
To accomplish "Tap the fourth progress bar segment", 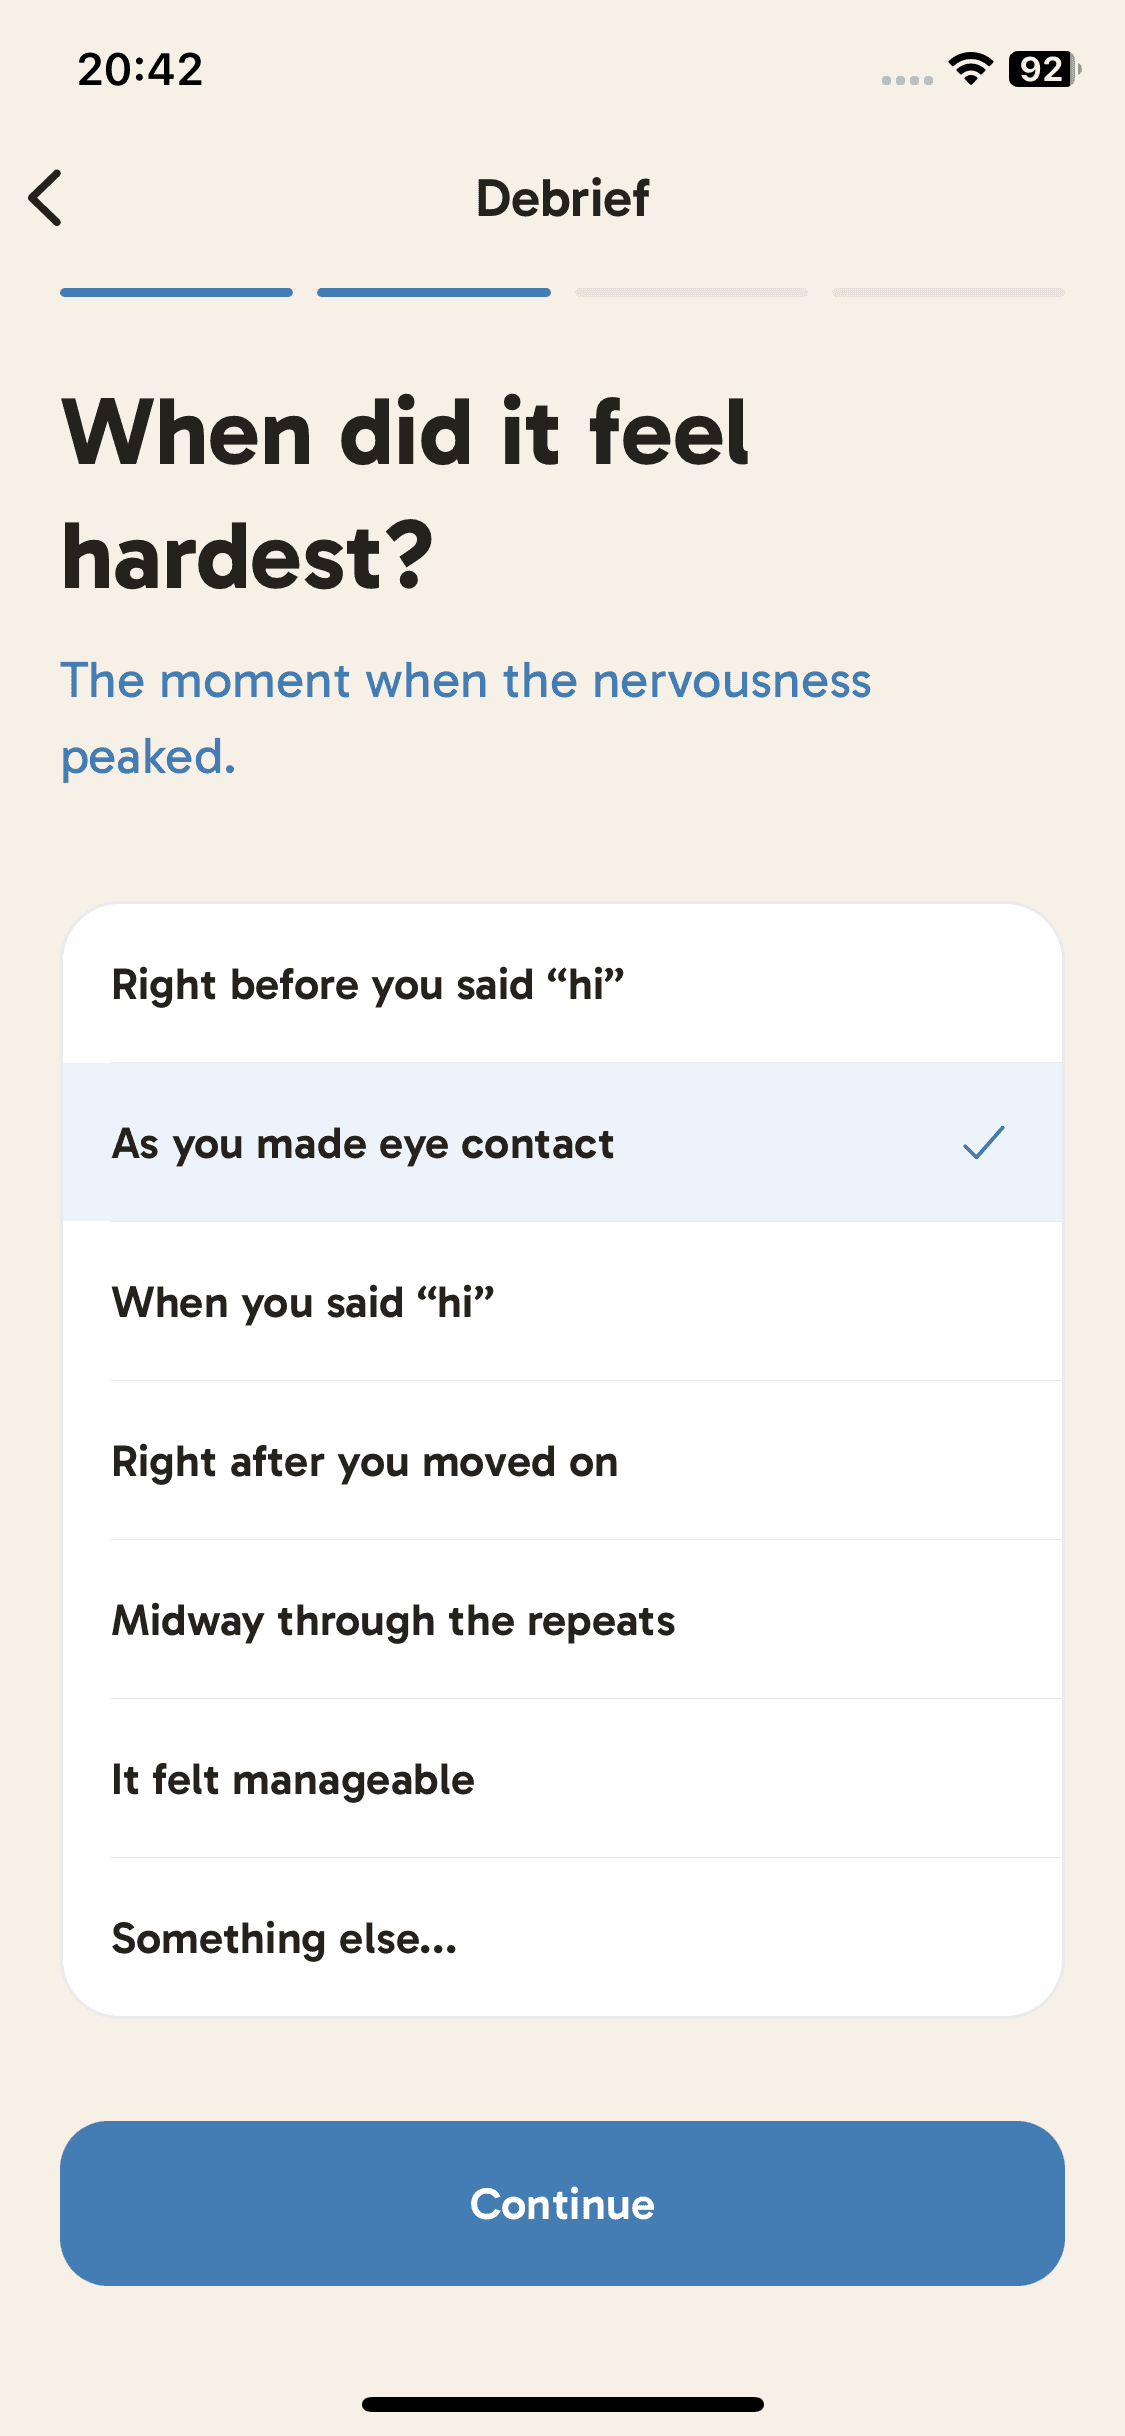I will pos(948,292).
